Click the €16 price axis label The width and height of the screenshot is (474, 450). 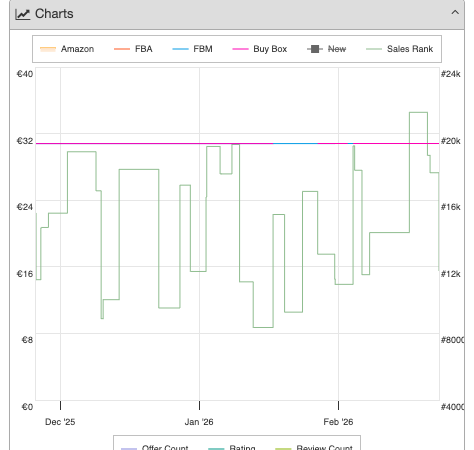25,274
